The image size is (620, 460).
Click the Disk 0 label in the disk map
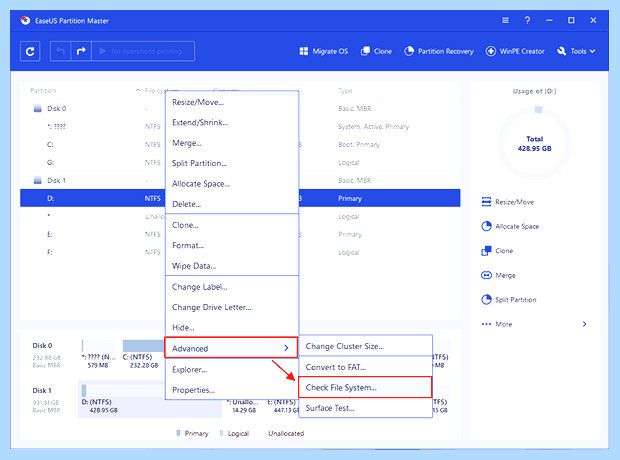(42, 346)
